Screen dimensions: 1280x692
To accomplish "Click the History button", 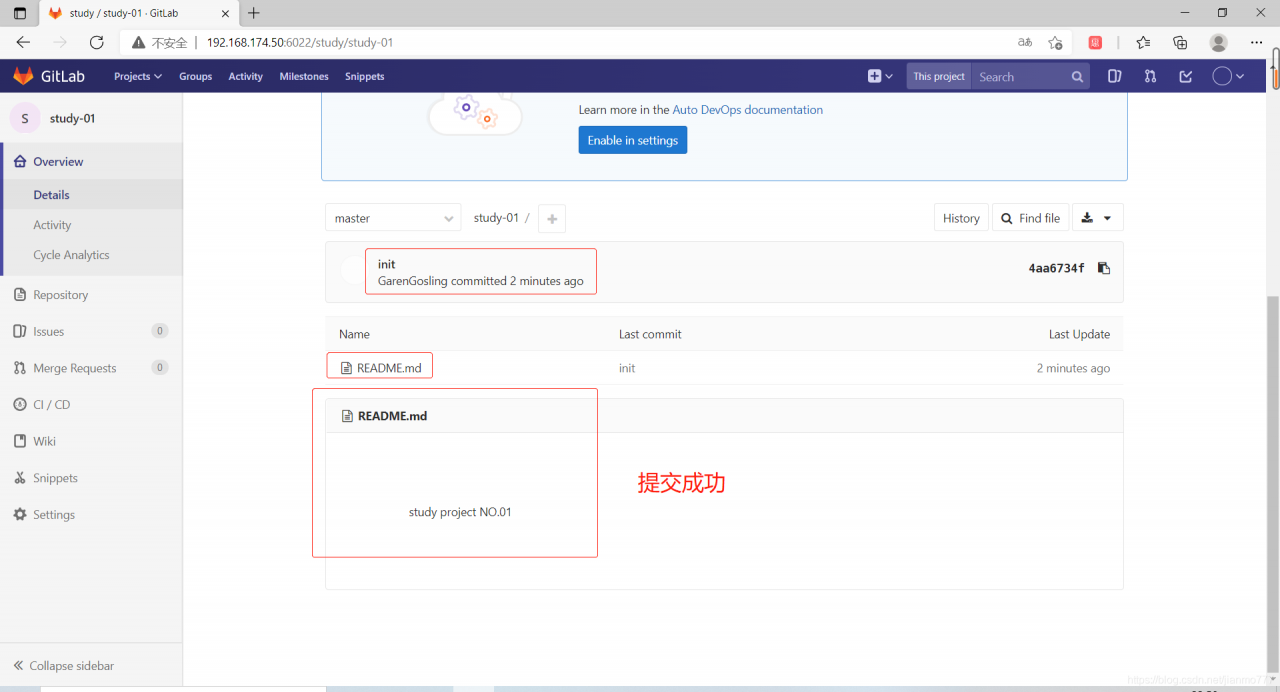I will 961,218.
